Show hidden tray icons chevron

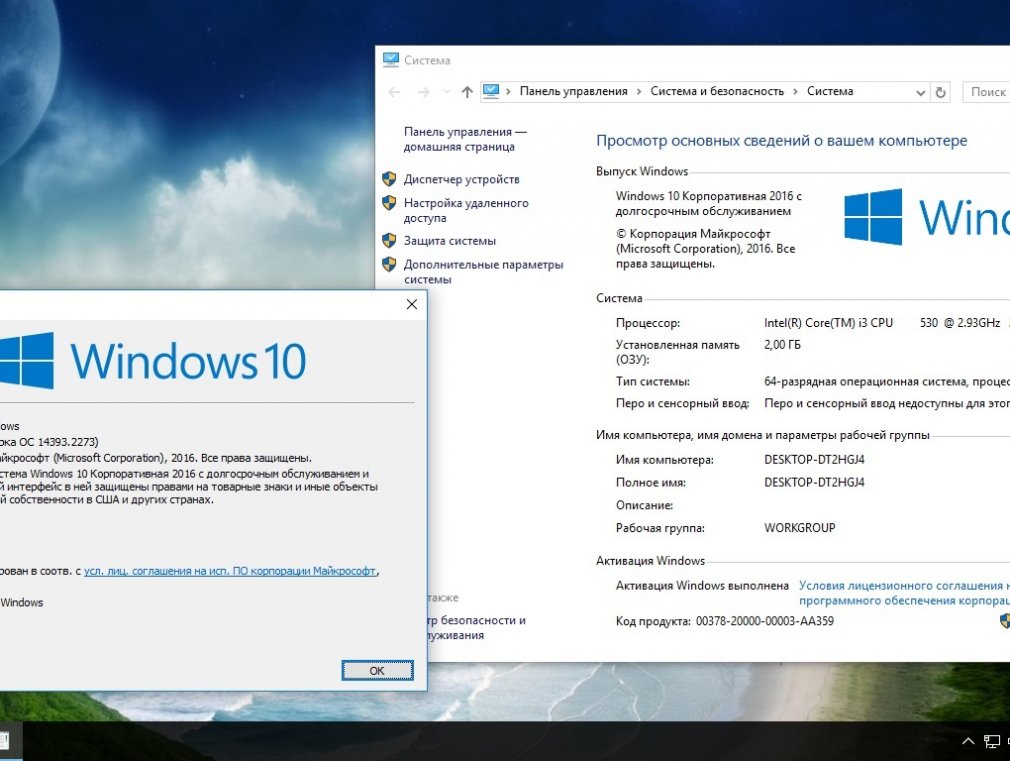(x=967, y=742)
